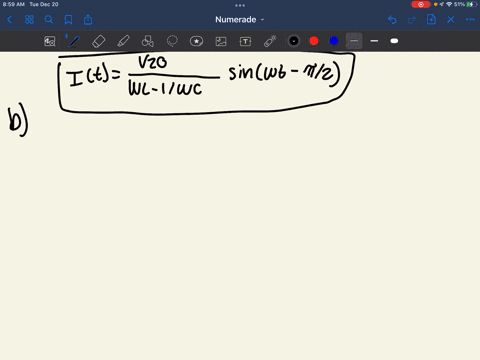This screenshot has height=360, width=480.
Task: Choose the blue pen color
Action: (334, 41)
